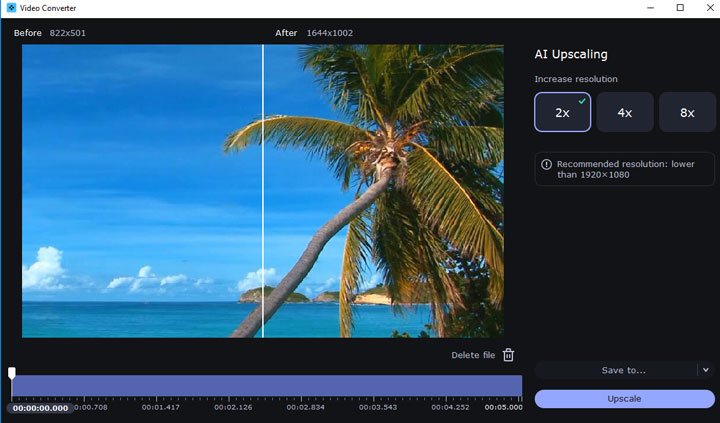720x423 pixels.
Task: Click the Before 822x501 label
Action: tap(50, 33)
